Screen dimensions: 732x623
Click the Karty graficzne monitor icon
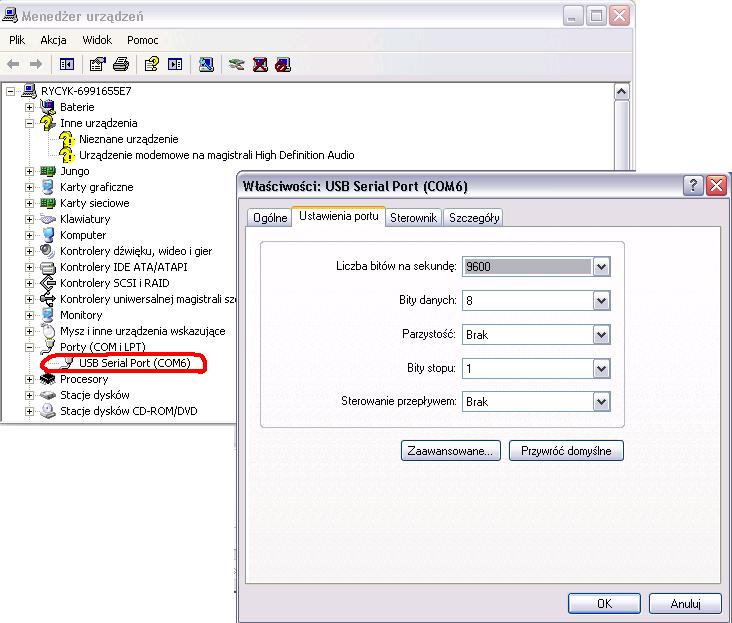(x=48, y=187)
